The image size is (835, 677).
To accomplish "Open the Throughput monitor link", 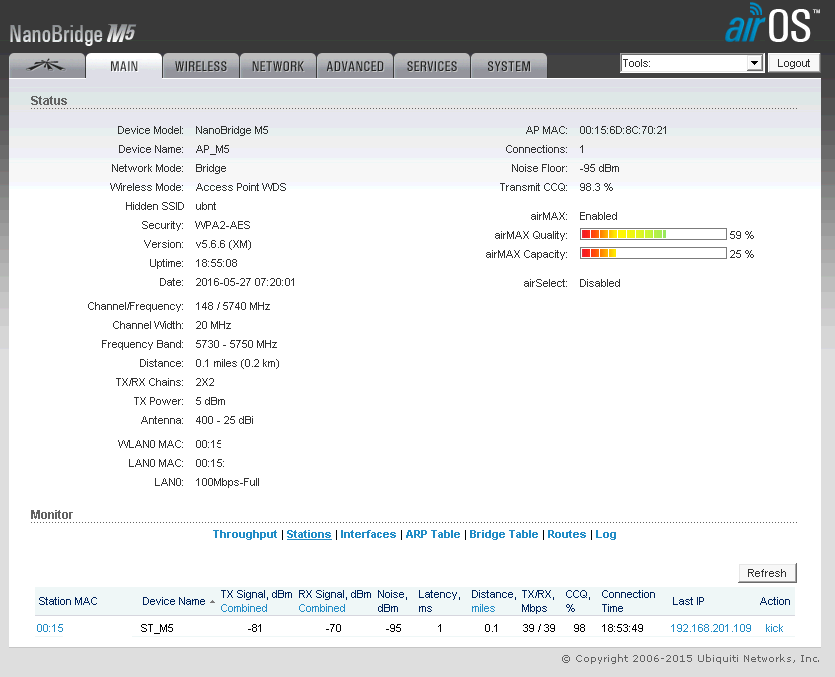I will pos(245,534).
